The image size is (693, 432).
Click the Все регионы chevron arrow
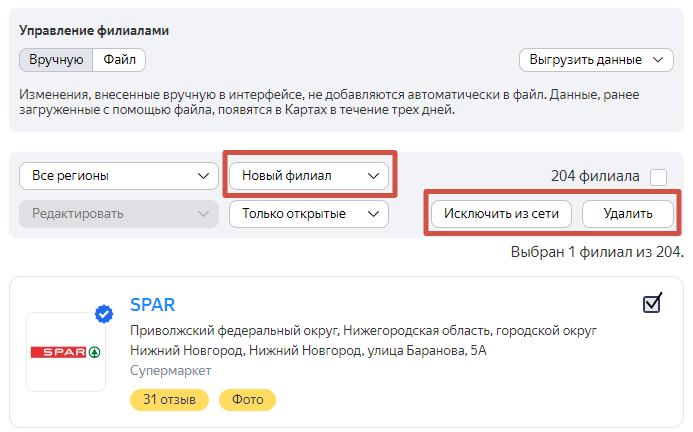coord(204,176)
